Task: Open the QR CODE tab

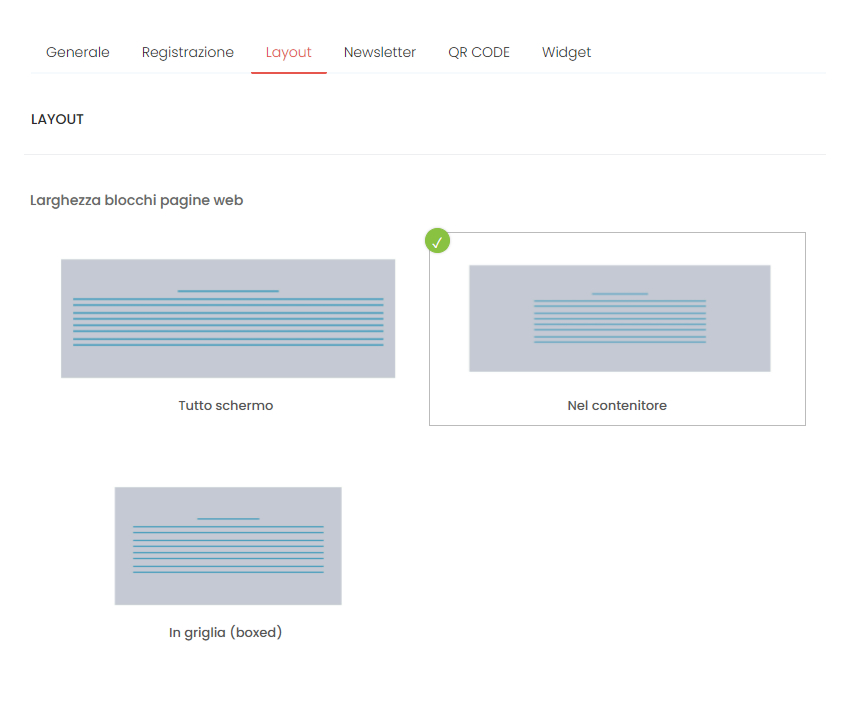Action: click(479, 52)
